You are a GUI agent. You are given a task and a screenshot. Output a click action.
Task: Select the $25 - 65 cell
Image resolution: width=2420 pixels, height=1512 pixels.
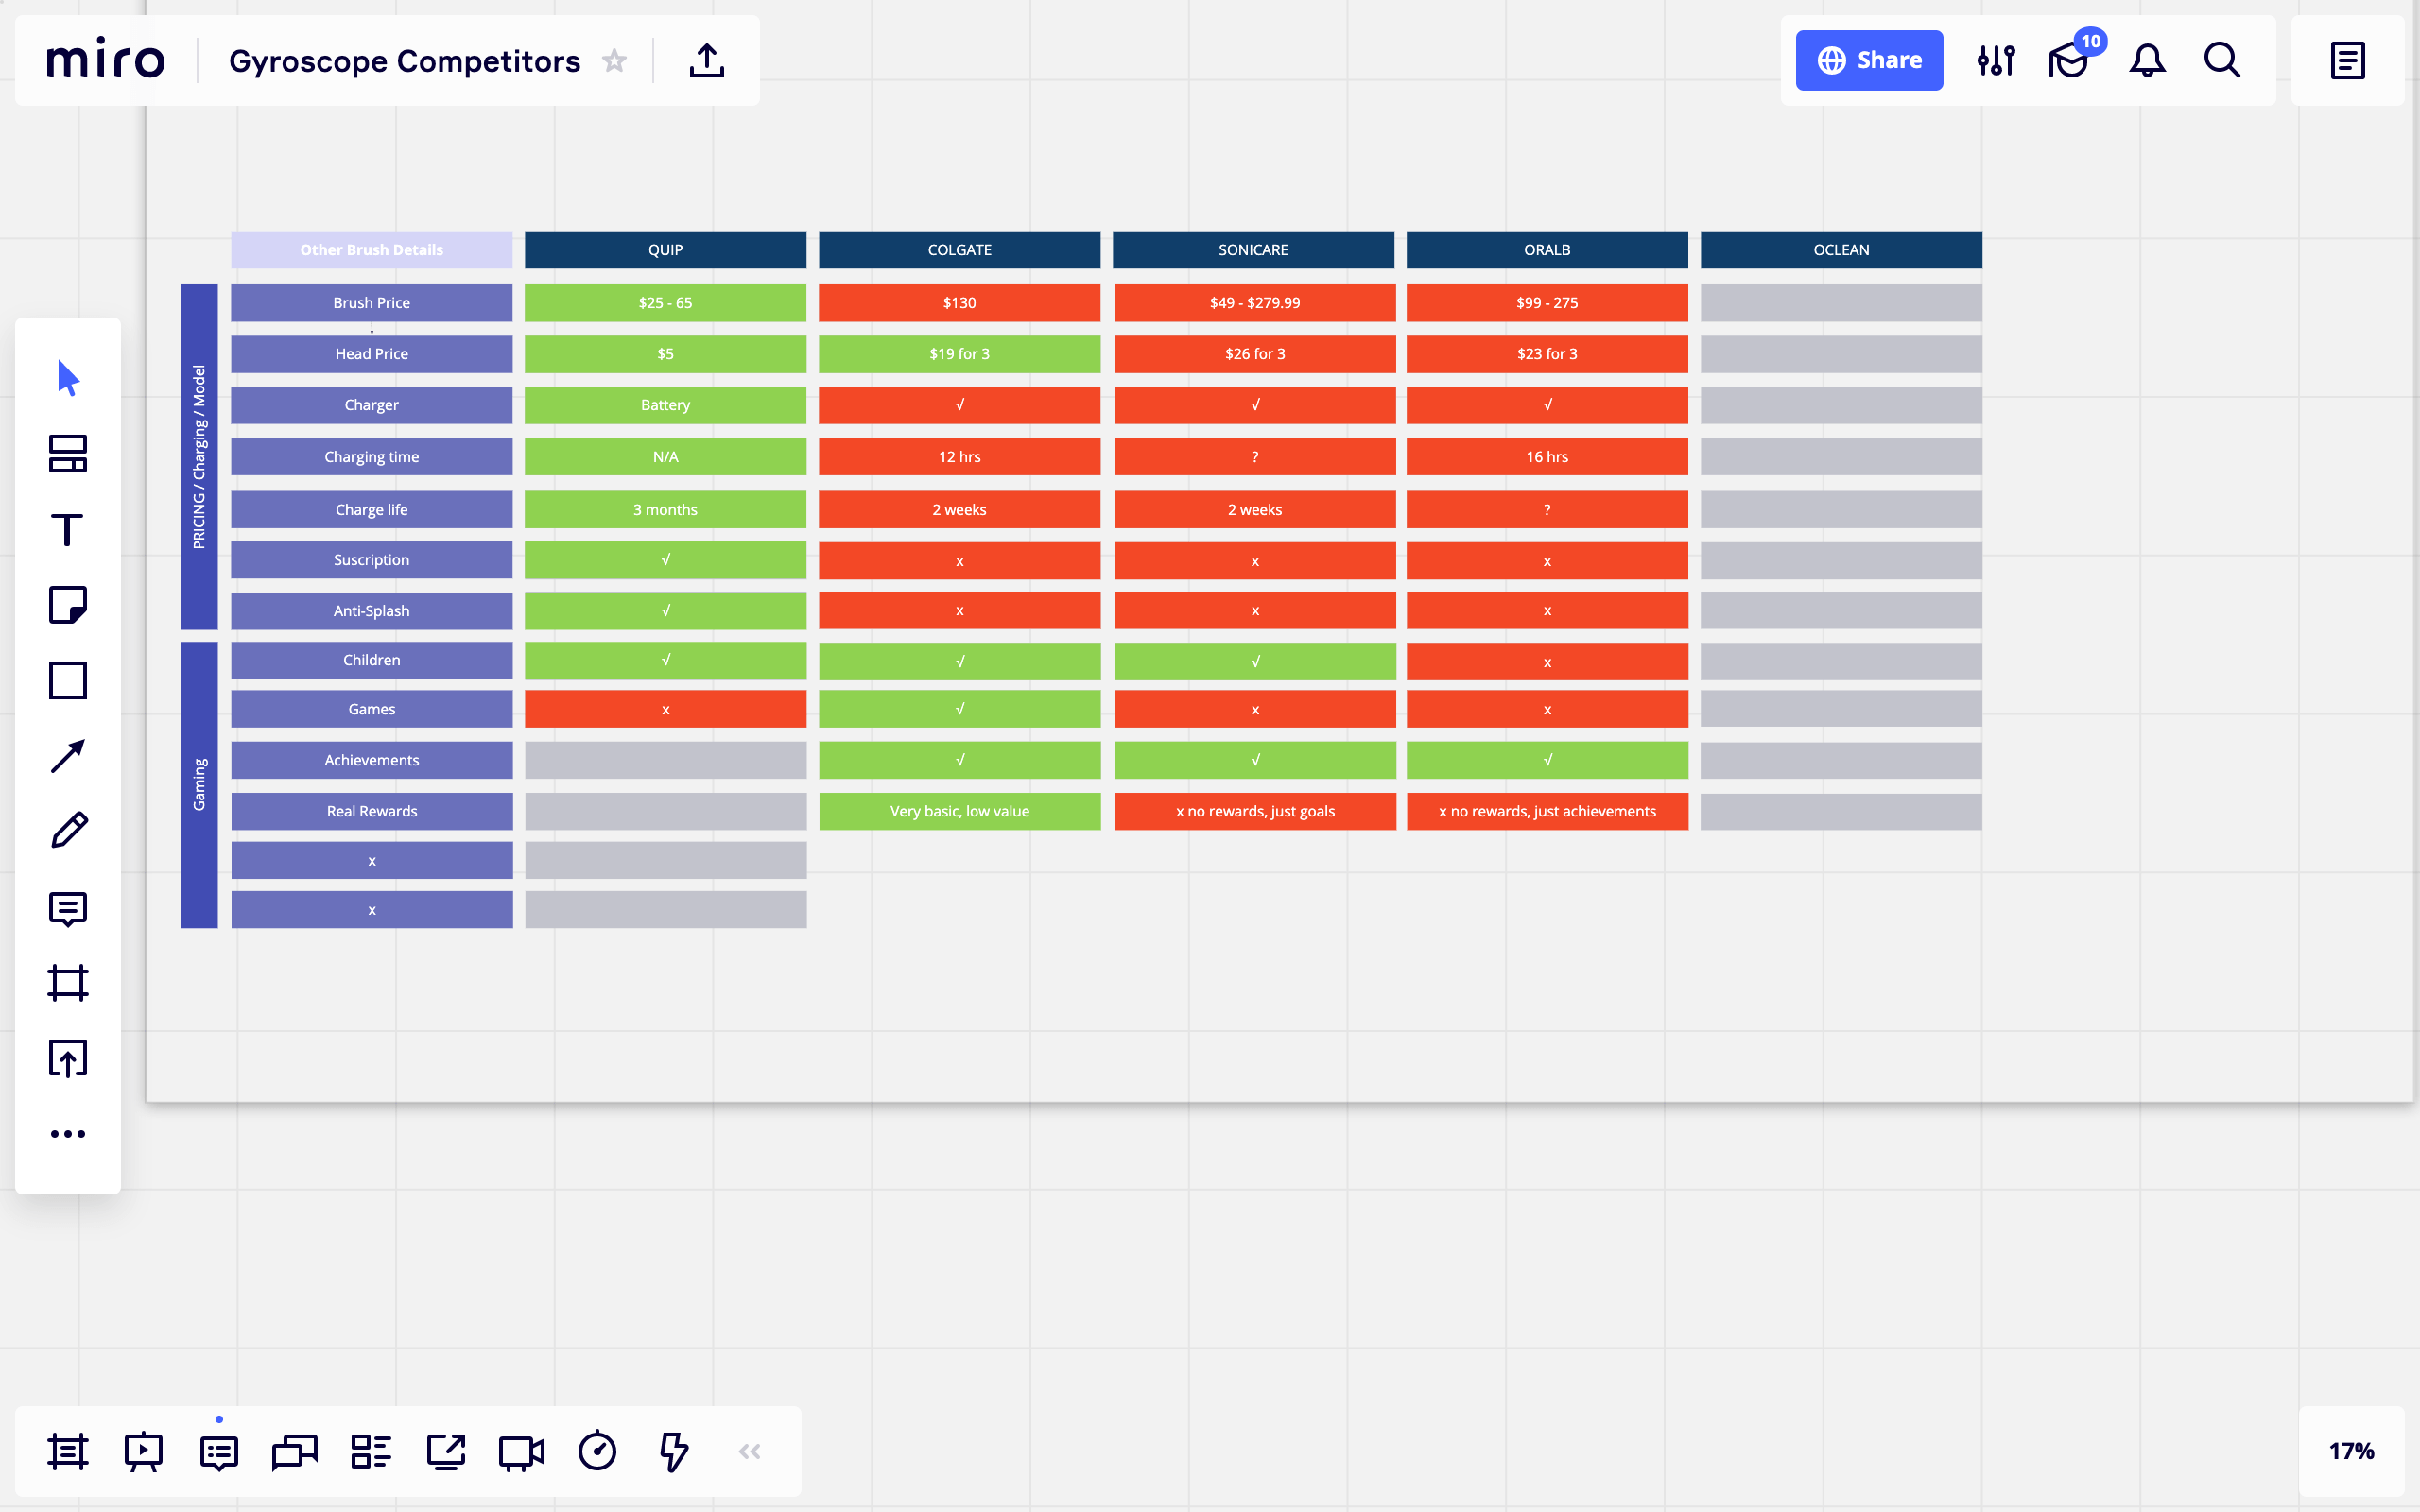tap(665, 303)
